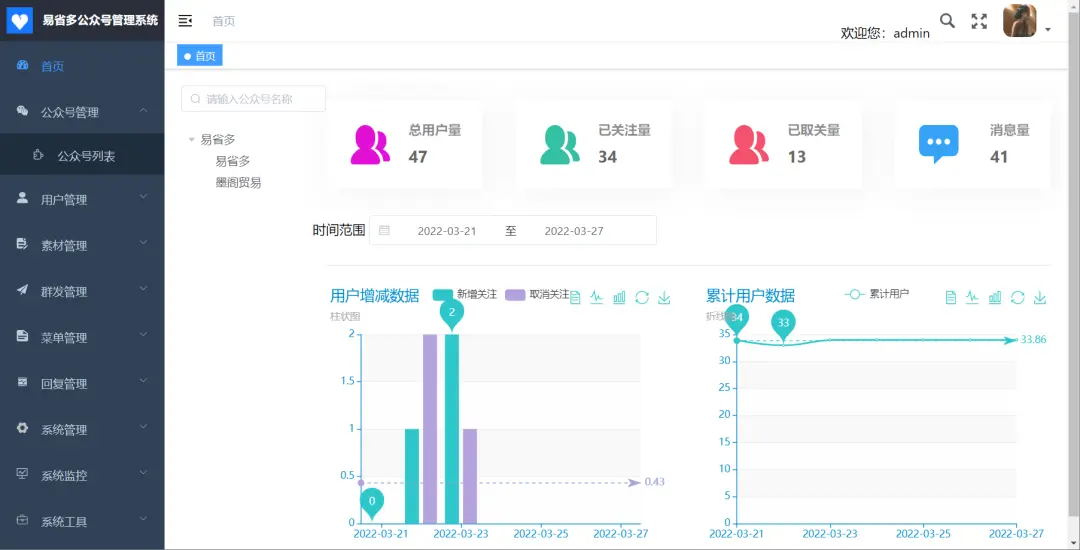This screenshot has height=550, width=1080.
Task: Click the end date 2022-03-27 field
Action: [574, 231]
